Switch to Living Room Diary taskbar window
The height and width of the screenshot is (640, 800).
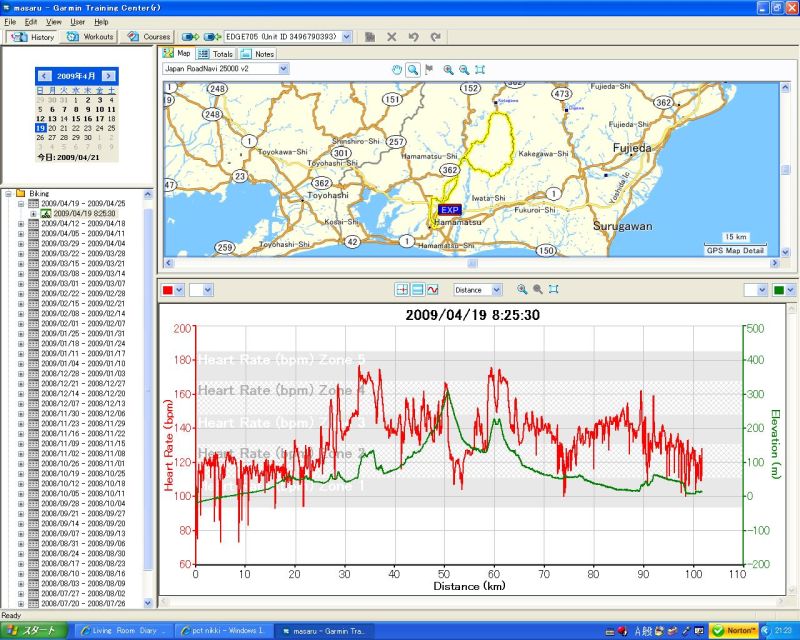point(124,631)
